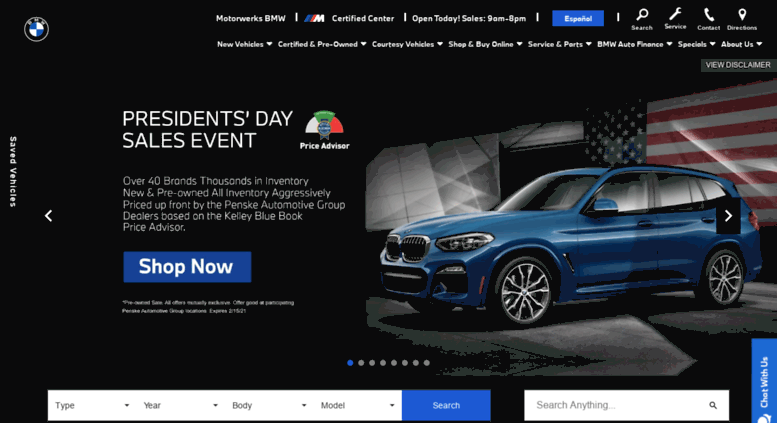Click the Price Advisor gauge icon
Image resolution: width=777 pixels, height=423 pixels.
tap(324, 124)
